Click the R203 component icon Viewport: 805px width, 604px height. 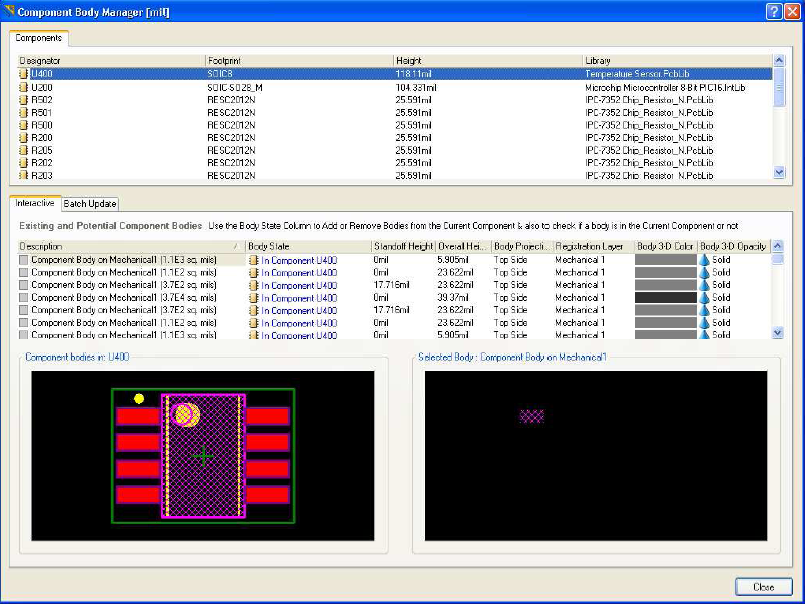pyautogui.click(x=25, y=175)
